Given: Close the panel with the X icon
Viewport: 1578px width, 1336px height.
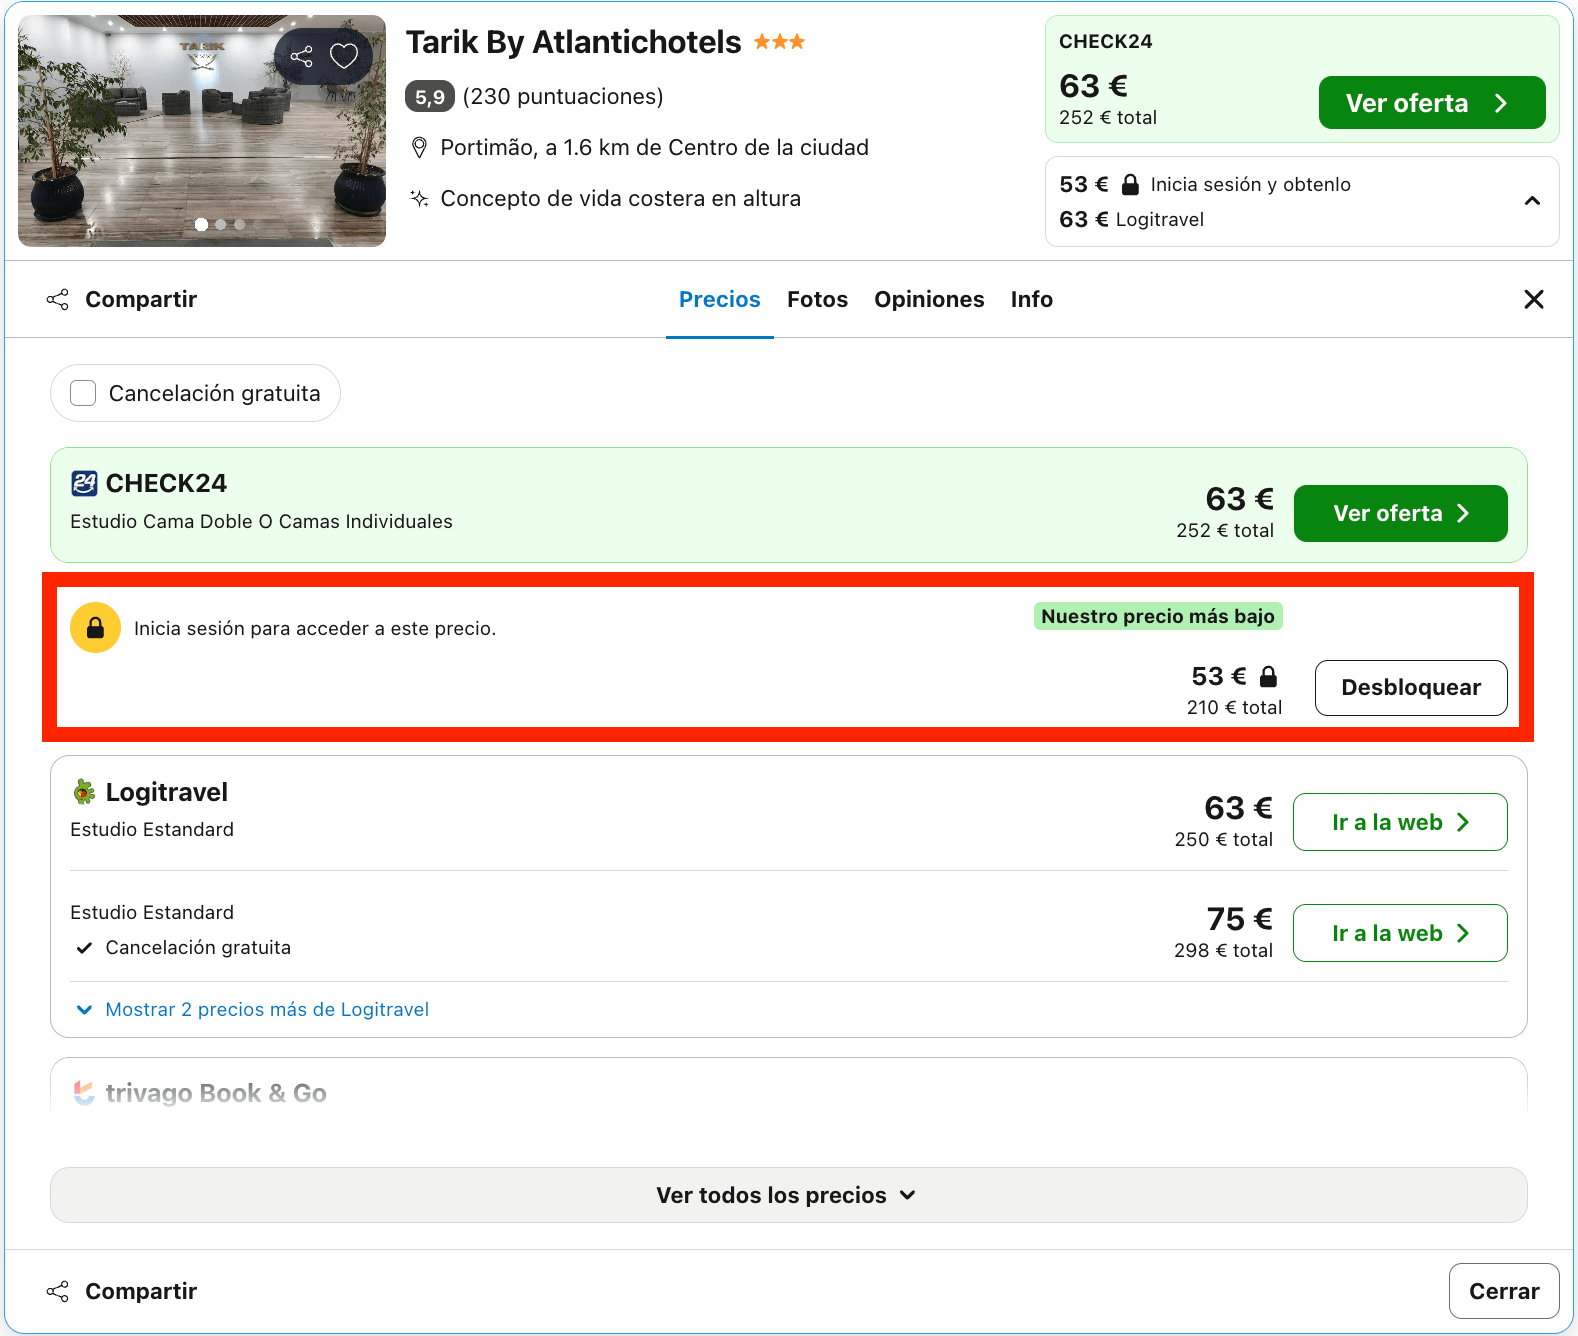Looking at the screenshot, I should (x=1534, y=299).
